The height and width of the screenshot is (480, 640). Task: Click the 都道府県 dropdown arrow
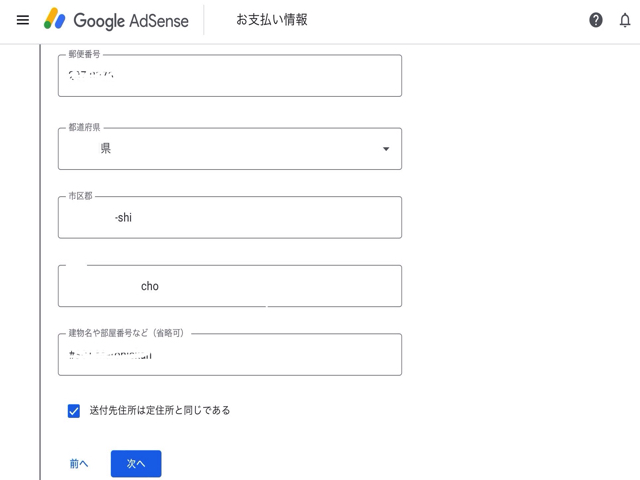coord(386,149)
